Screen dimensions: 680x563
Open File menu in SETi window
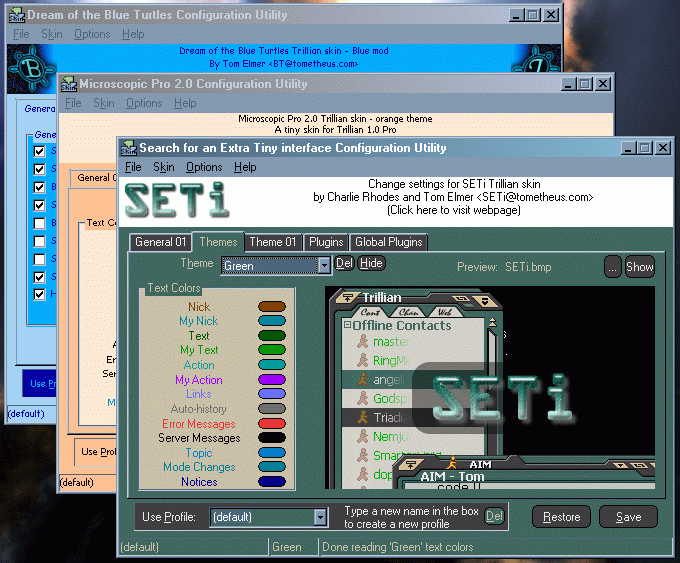(133, 167)
